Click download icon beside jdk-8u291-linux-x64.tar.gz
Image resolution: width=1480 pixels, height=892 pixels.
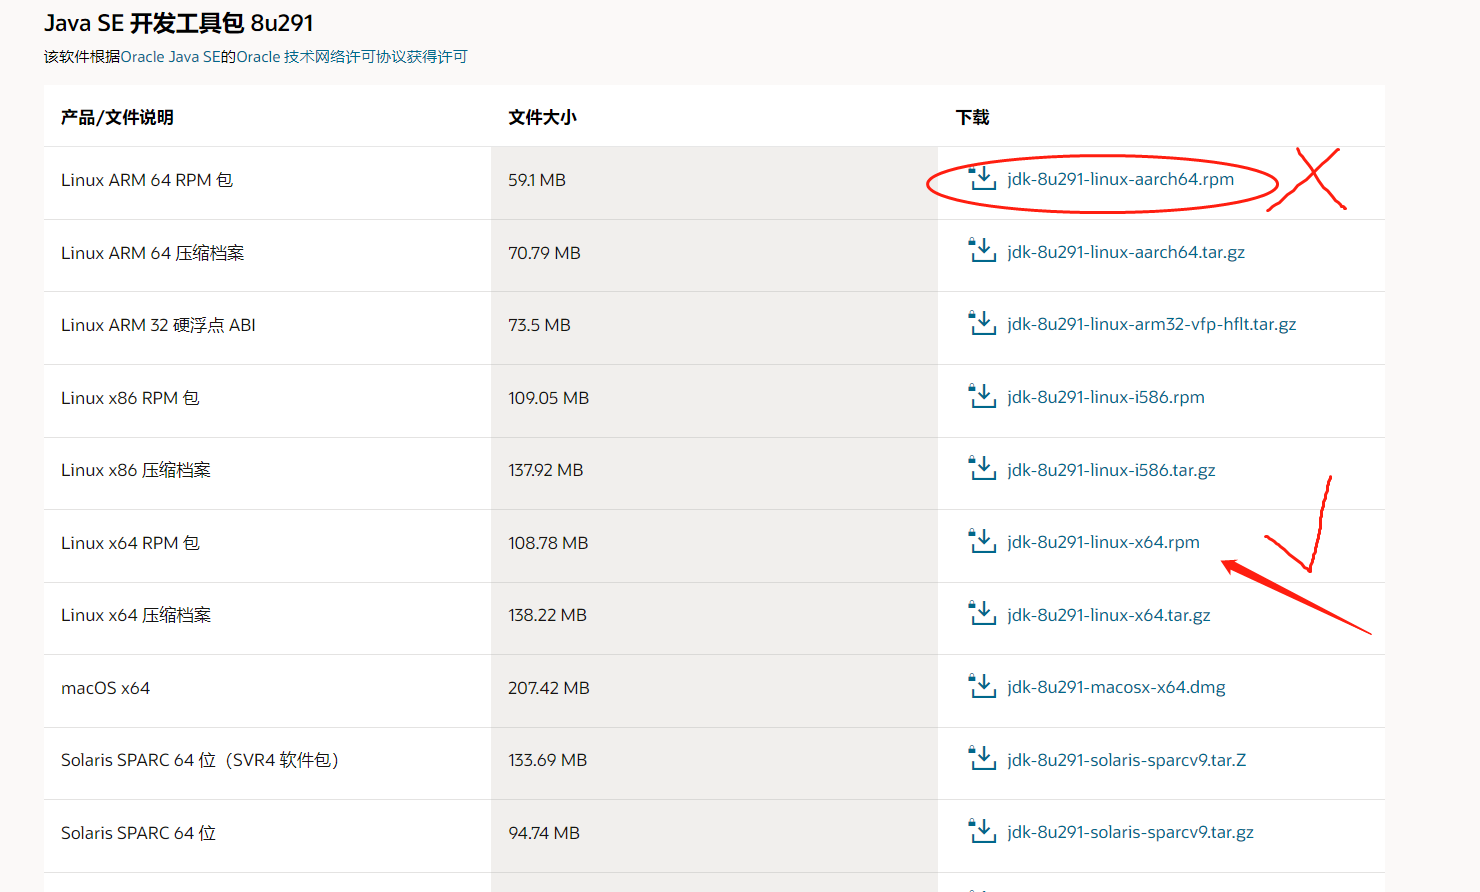point(982,614)
